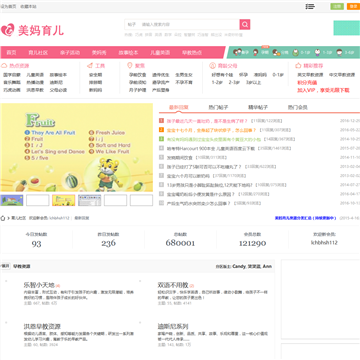360x360 pixels.
Task: Open the 国学启蒙 resource link
Action: tap(12, 75)
